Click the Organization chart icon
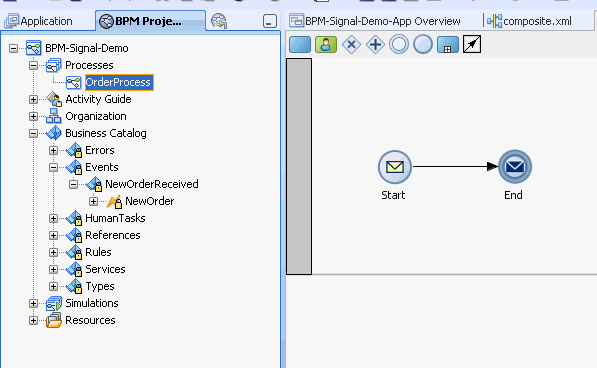The height and width of the screenshot is (368, 597). click(53, 116)
